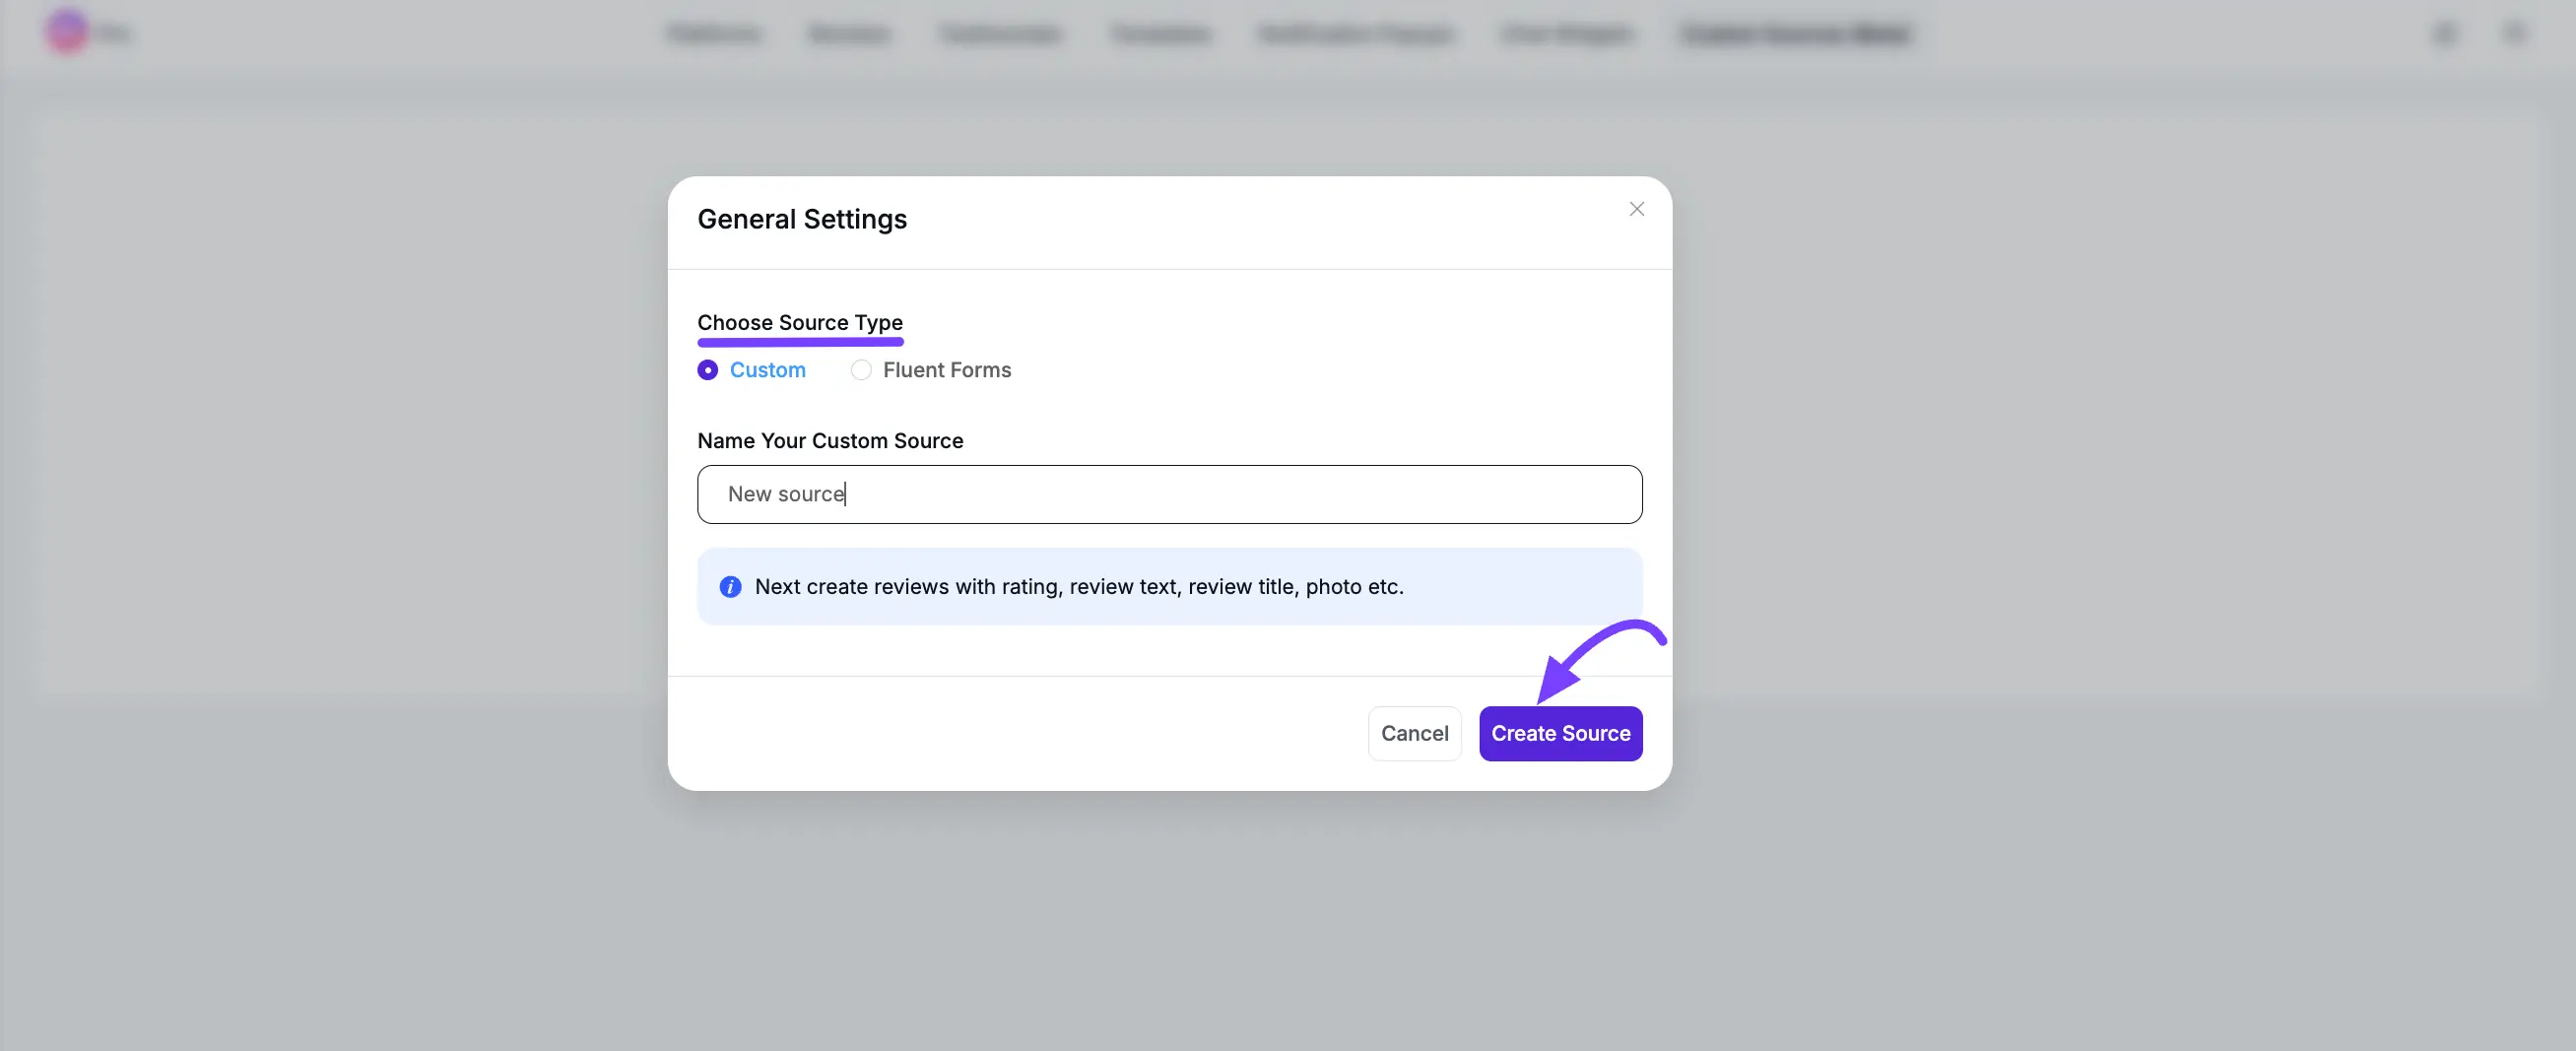Screen dimensions: 2576x1051
Task: Click the rightmost icon in the top bar
Action: pyautogui.click(x=2516, y=33)
